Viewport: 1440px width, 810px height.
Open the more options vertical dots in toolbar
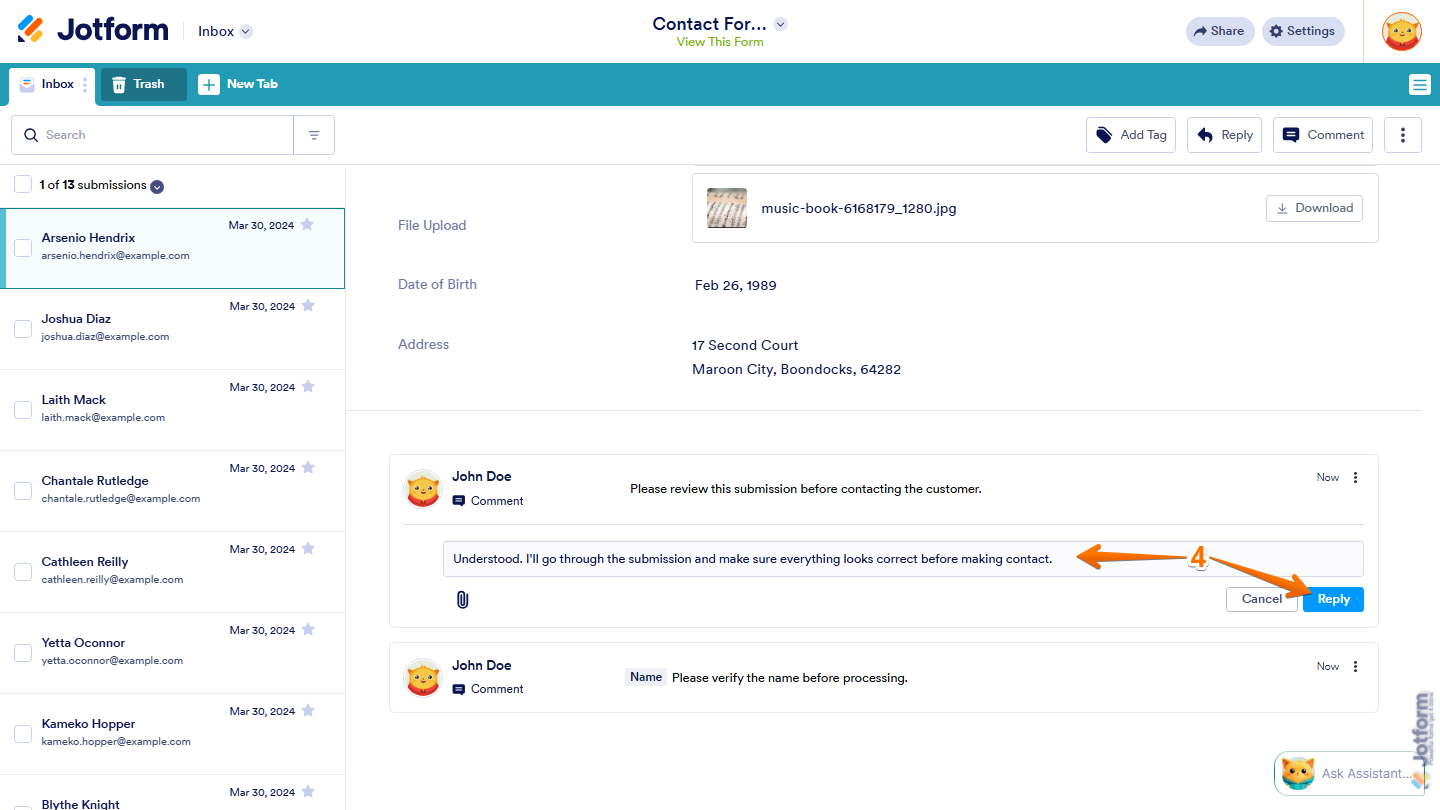pos(1403,135)
